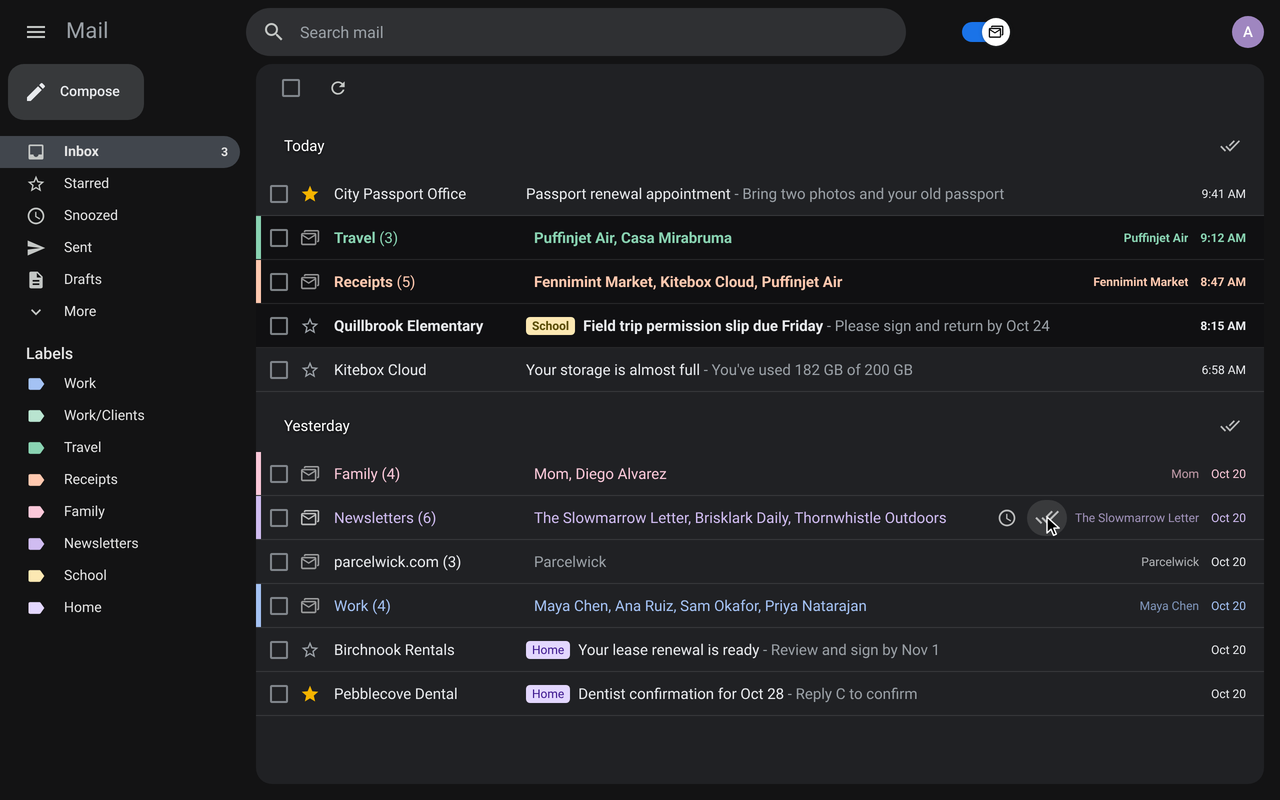Viewport: 1280px width, 800px height.
Task: Expand the Work (4) bundle
Action: (x=760, y=606)
